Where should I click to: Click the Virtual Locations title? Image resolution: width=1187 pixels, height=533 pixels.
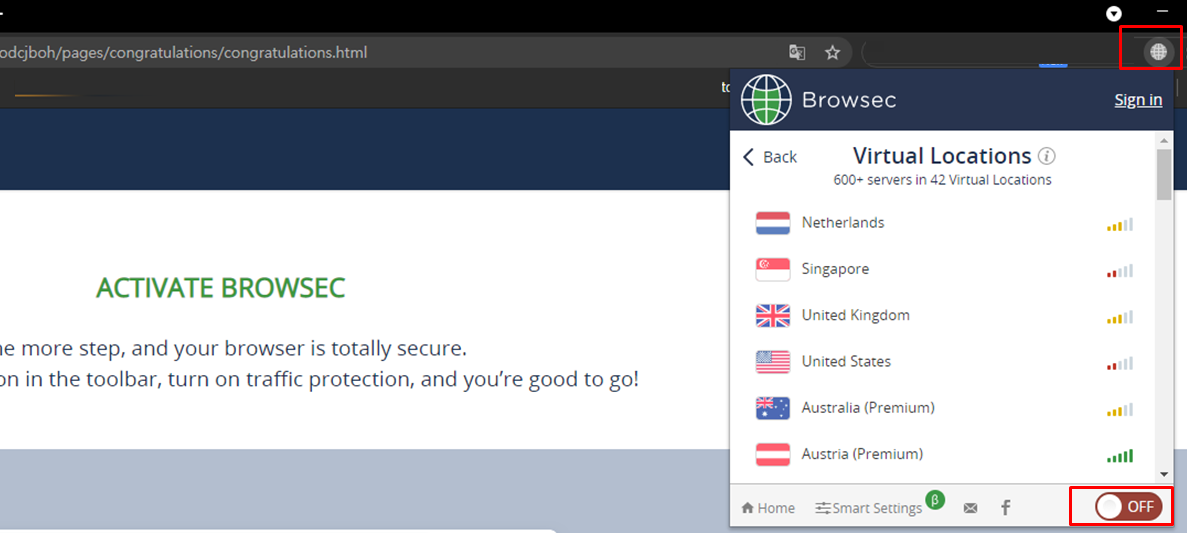tap(942, 156)
